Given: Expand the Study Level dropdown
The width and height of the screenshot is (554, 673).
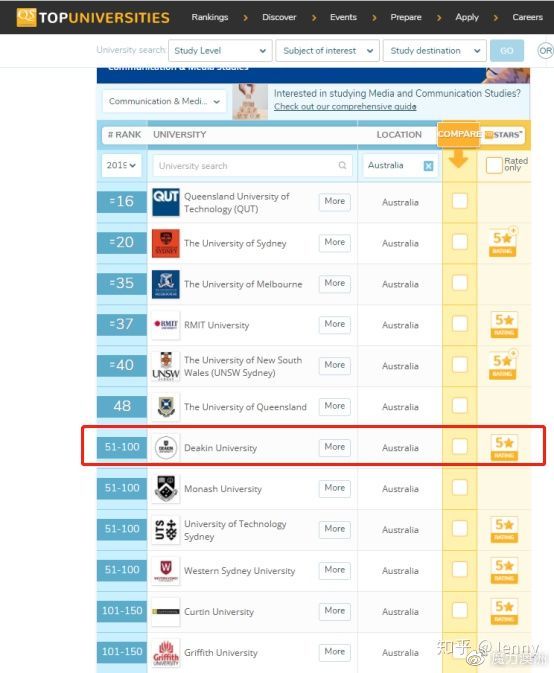Looking at the screenshot, I should click(220, 51).
